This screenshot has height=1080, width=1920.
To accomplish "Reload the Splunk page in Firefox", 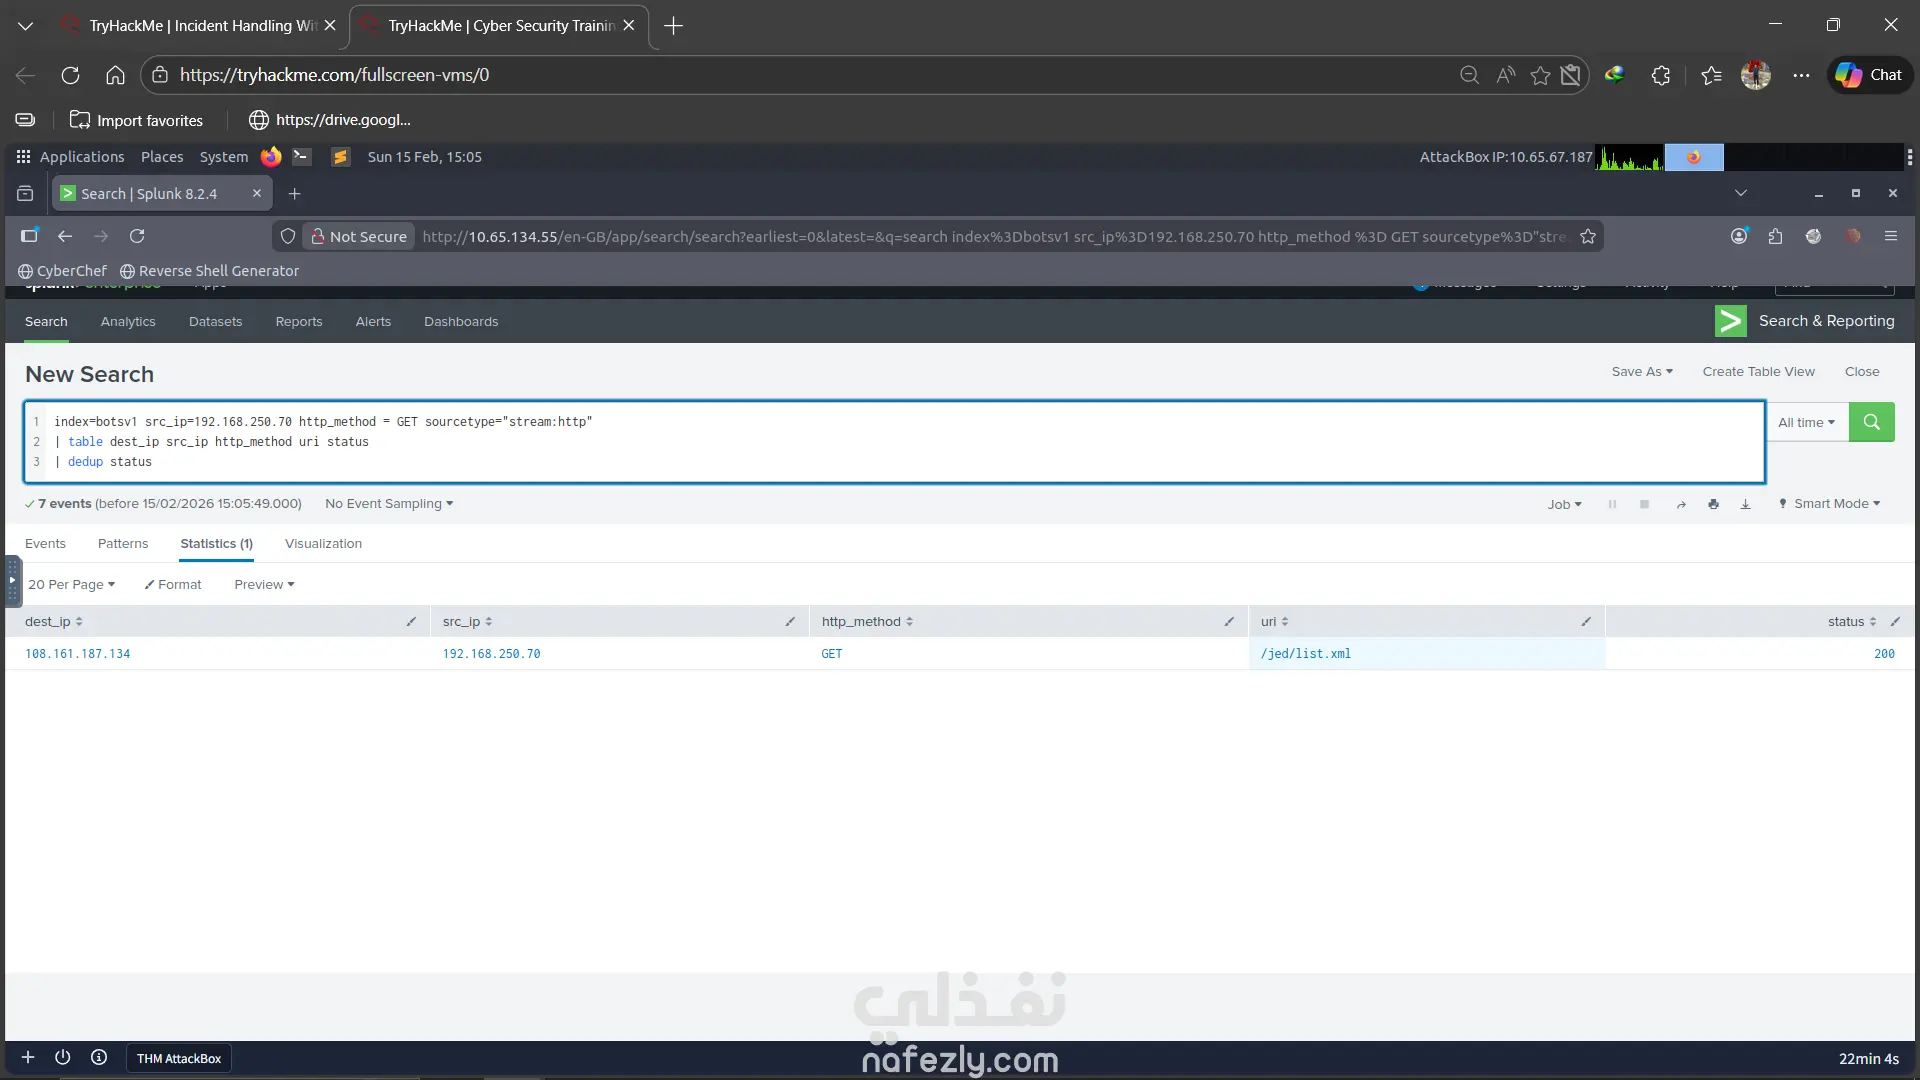I will [137, 236].
